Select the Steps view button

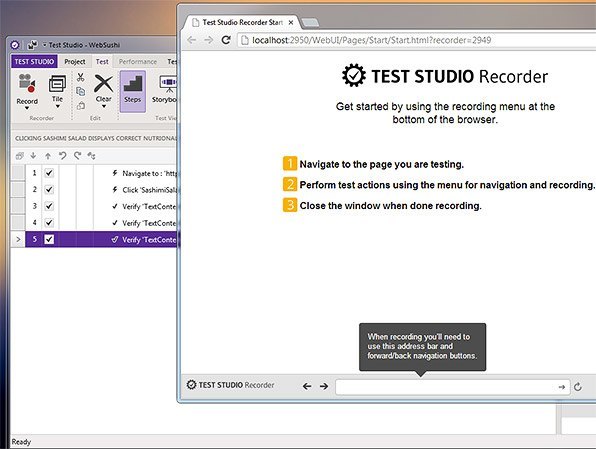(x=133, y=91)
